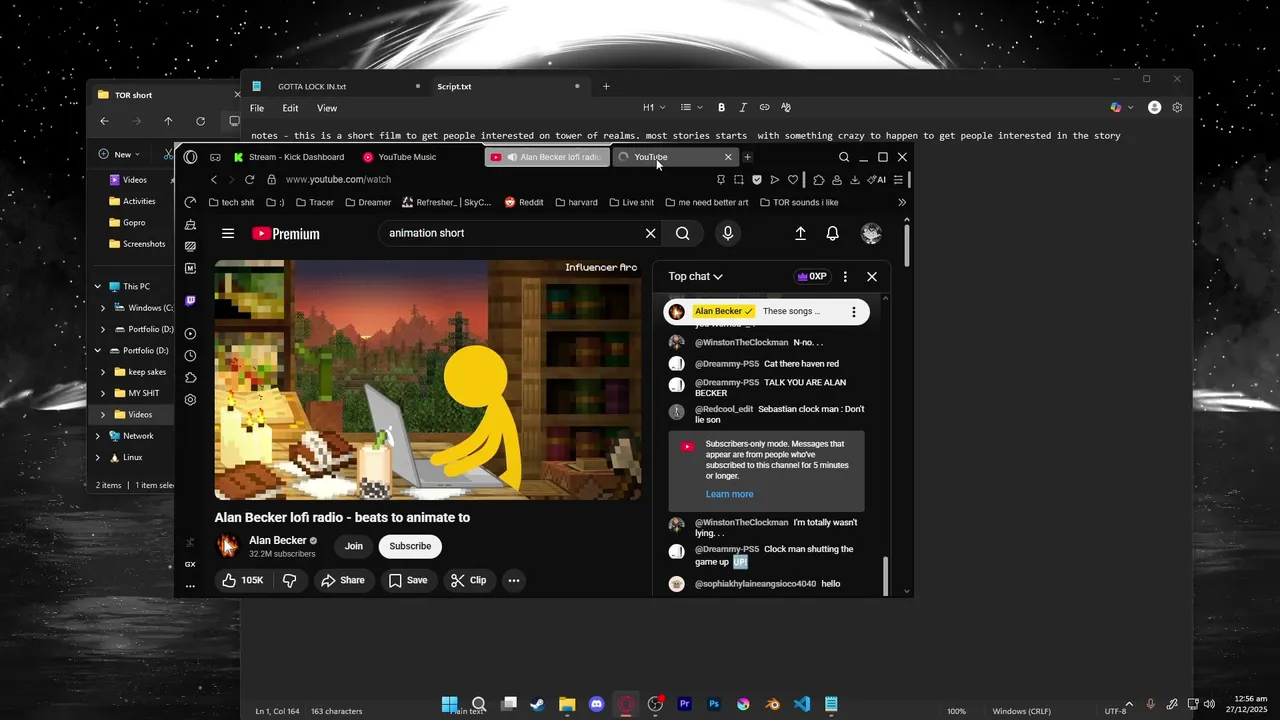Clear the YouTube search text
The height and width of the screenshot is (720, 1280).
pyautogui.click(x=650, y=233)
